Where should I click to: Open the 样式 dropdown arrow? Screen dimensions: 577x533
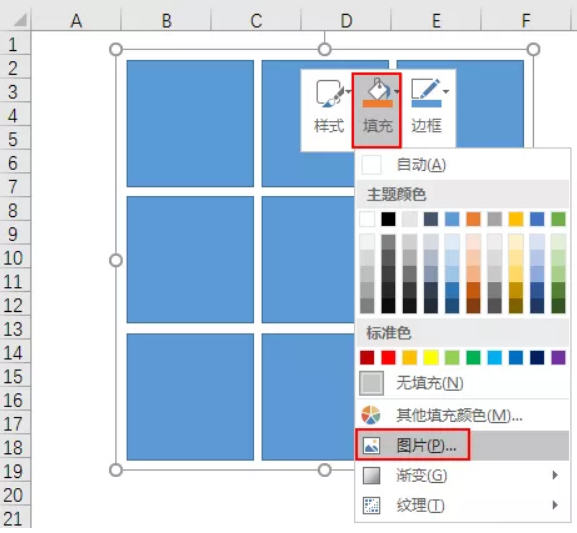(x=348, y=91)
